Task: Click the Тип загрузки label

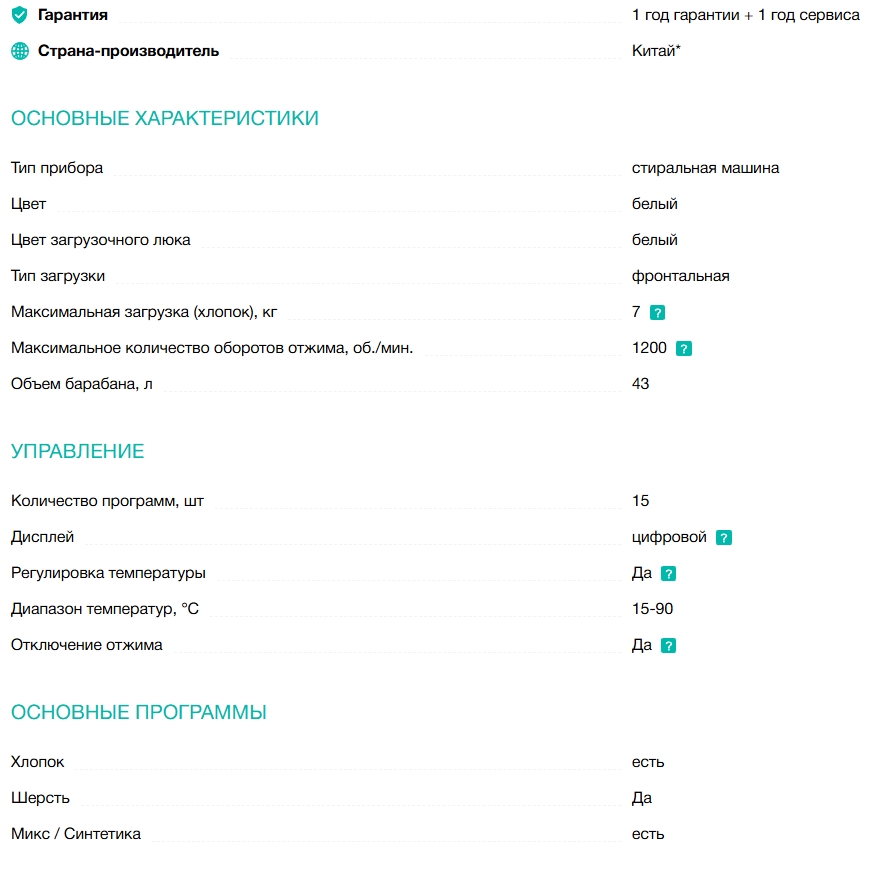Action: [58, 276]
